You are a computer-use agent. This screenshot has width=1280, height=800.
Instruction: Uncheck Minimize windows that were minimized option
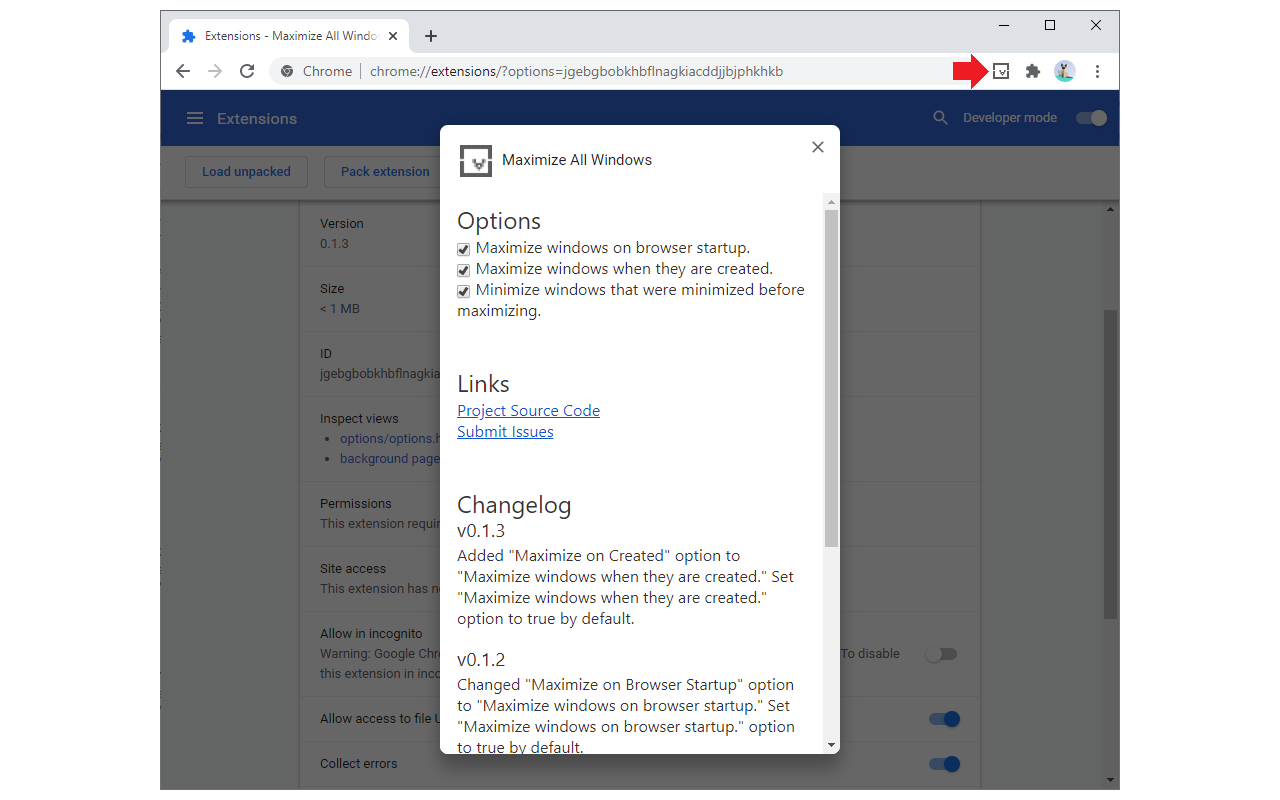point(464,291)
